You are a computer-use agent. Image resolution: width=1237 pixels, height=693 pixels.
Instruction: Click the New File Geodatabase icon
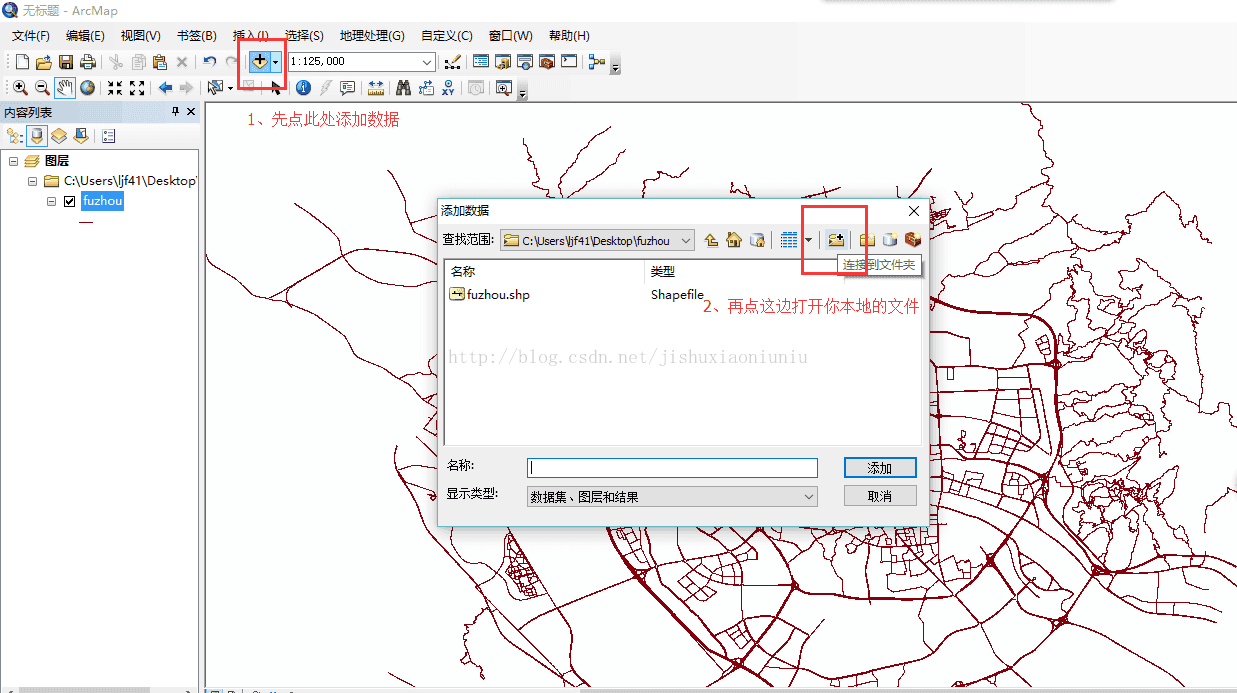[889, 239]
